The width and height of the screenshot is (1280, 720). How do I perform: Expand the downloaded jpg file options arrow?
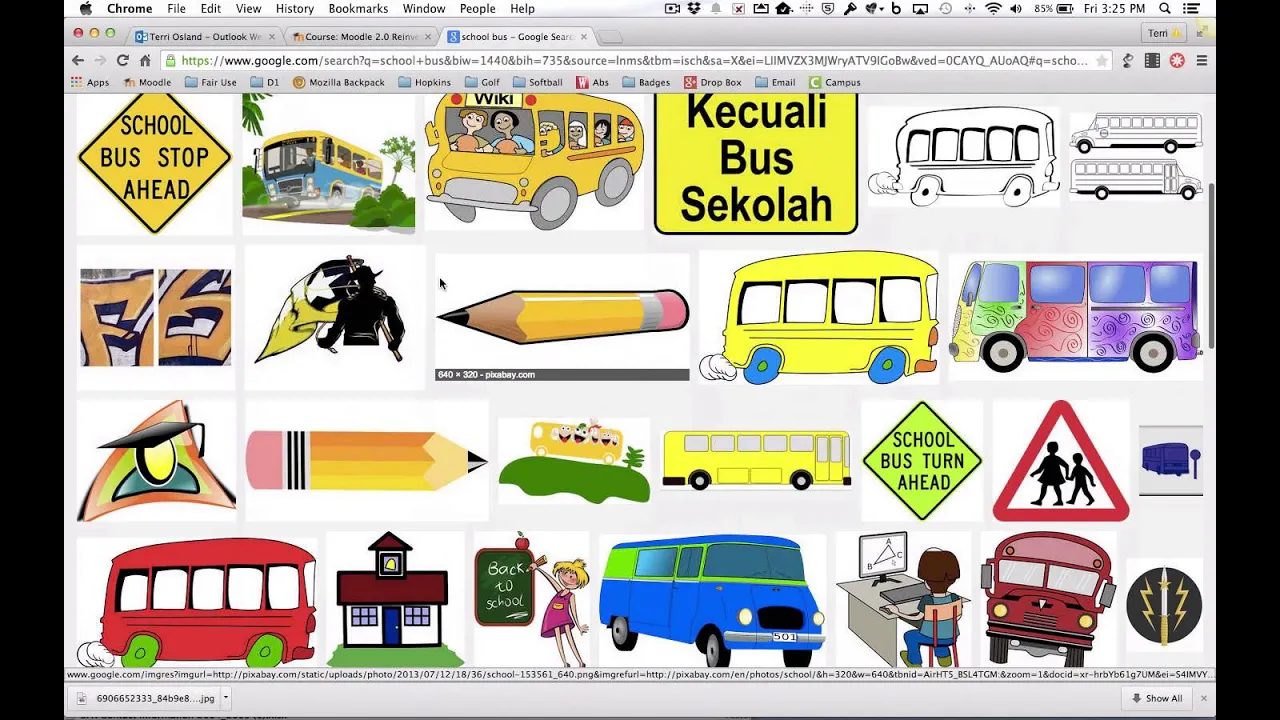coord(226,698)
